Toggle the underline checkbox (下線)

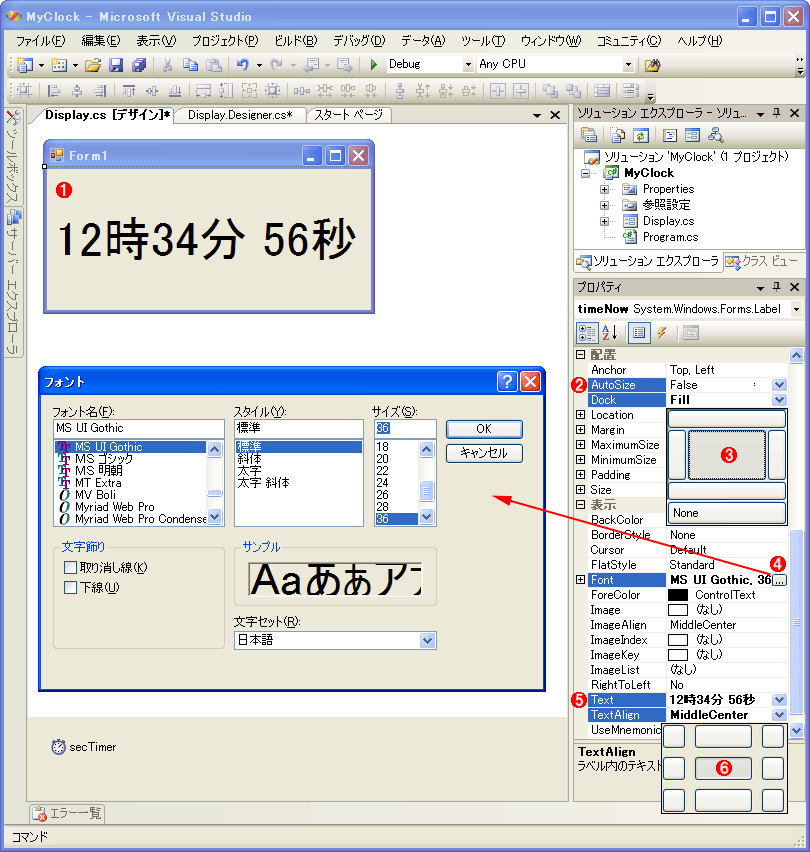pos(70,588)
